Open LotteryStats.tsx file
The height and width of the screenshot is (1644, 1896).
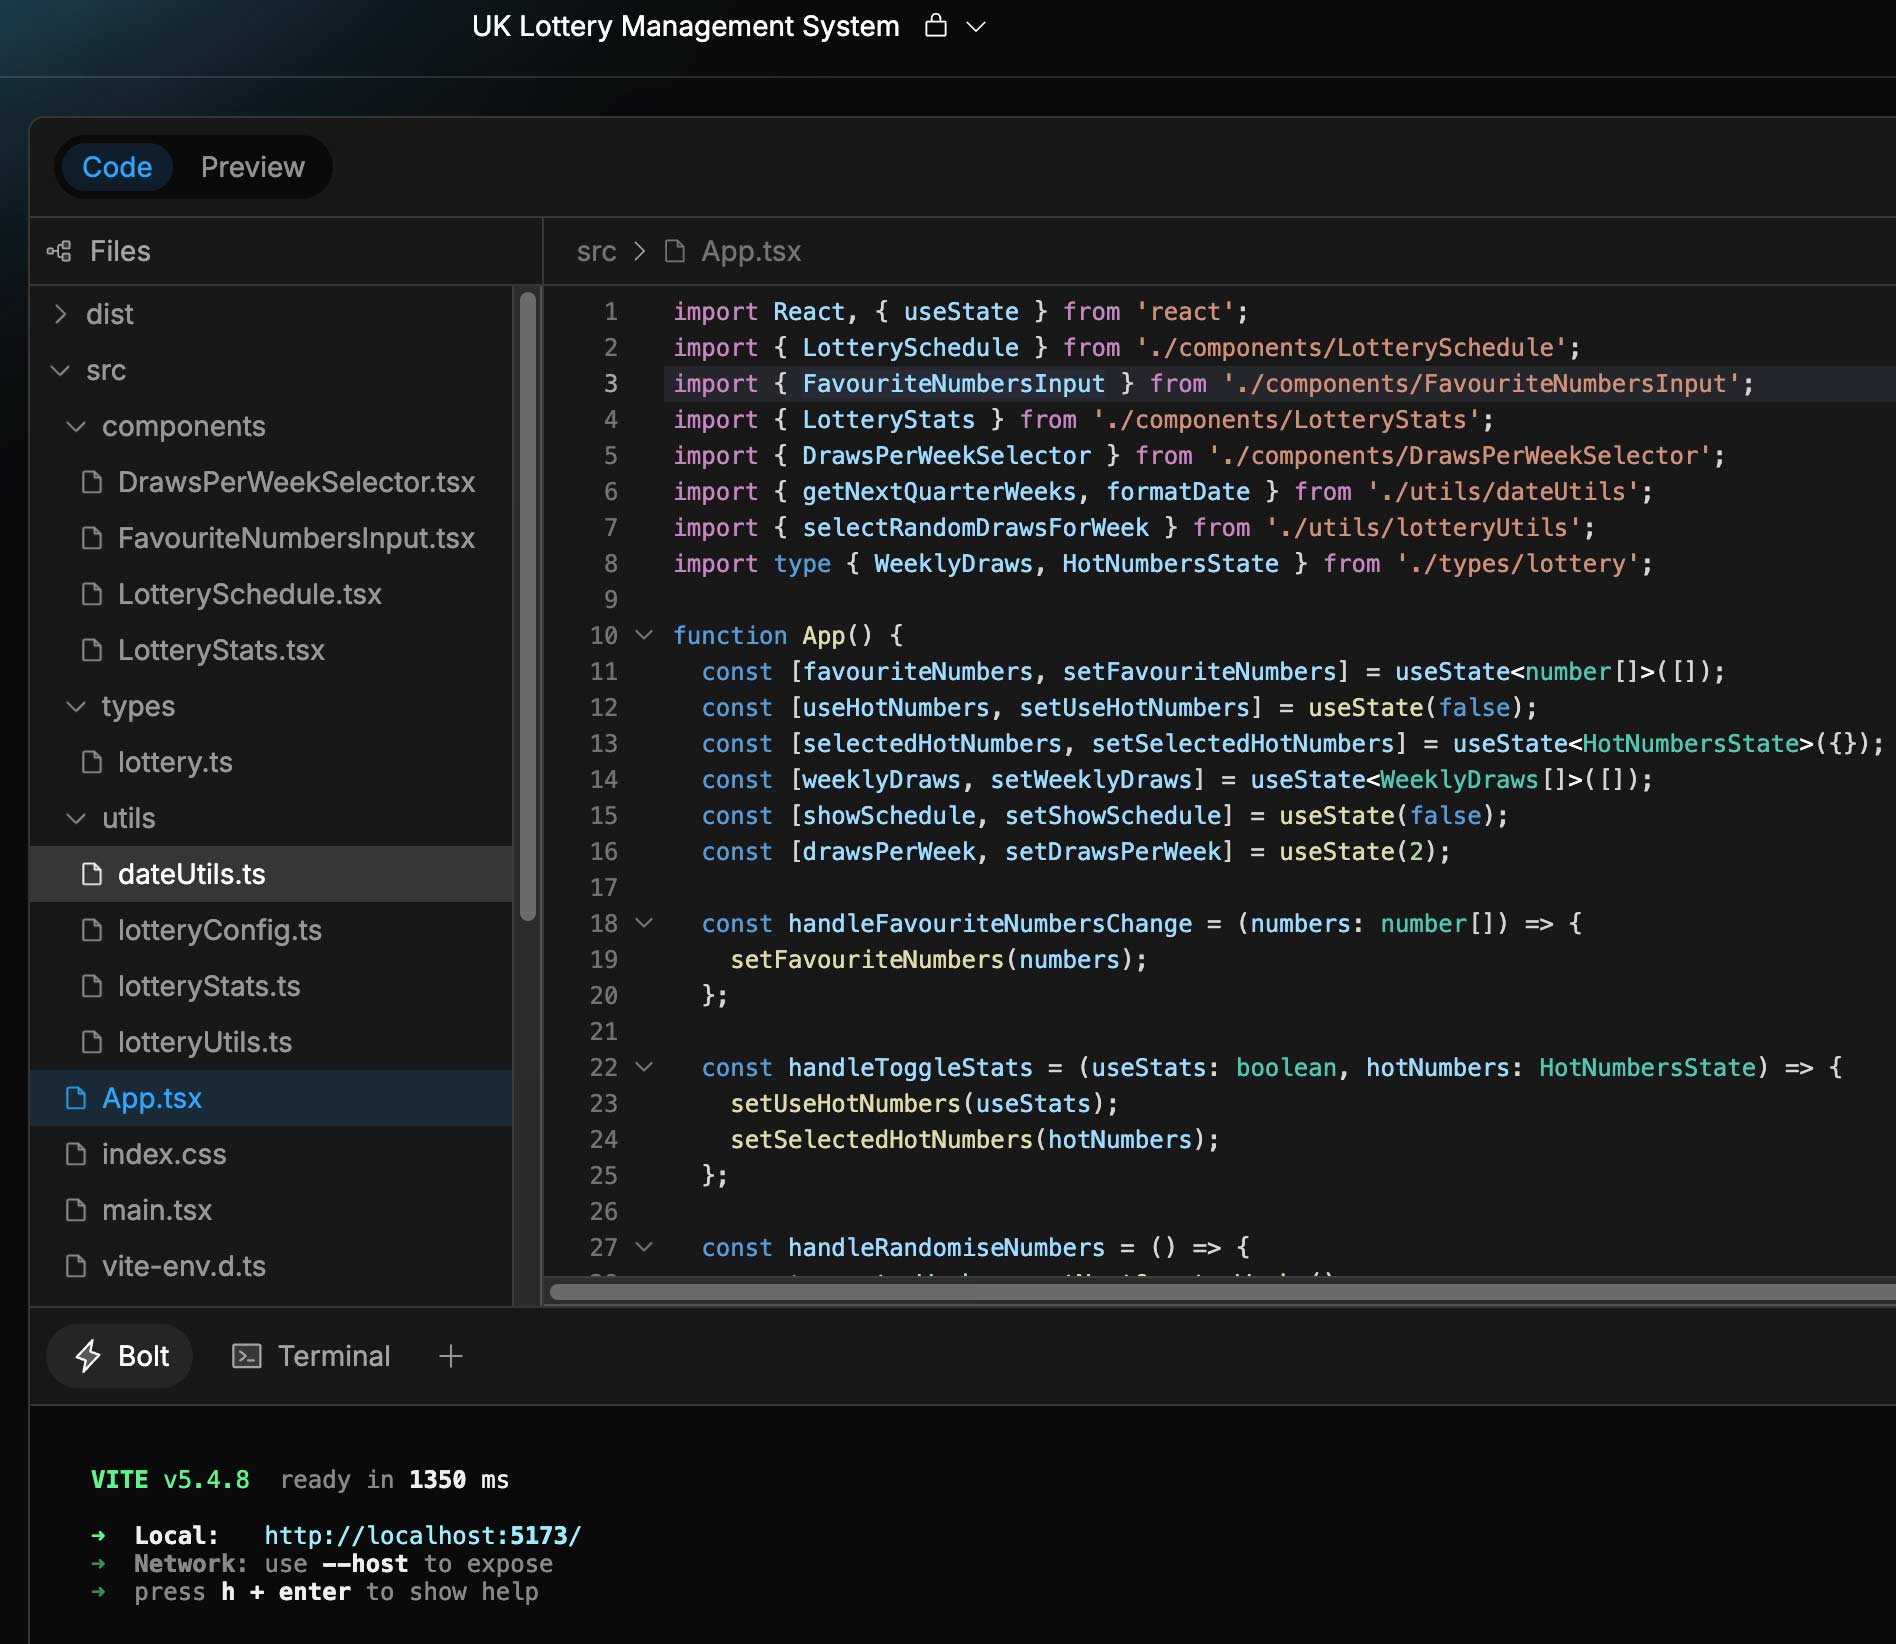point(271,650)
